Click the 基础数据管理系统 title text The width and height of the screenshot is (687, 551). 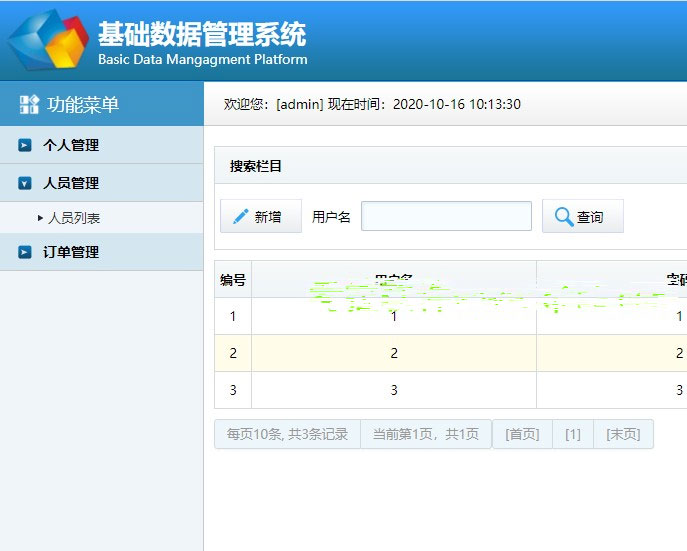202,35
